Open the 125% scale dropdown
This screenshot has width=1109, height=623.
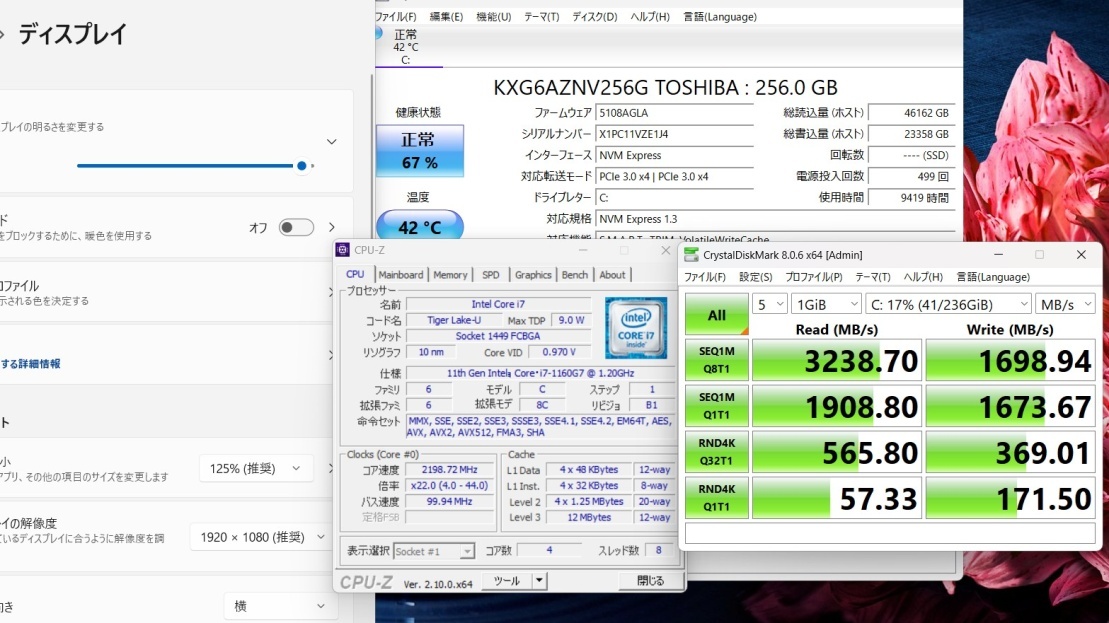point(256,468)
